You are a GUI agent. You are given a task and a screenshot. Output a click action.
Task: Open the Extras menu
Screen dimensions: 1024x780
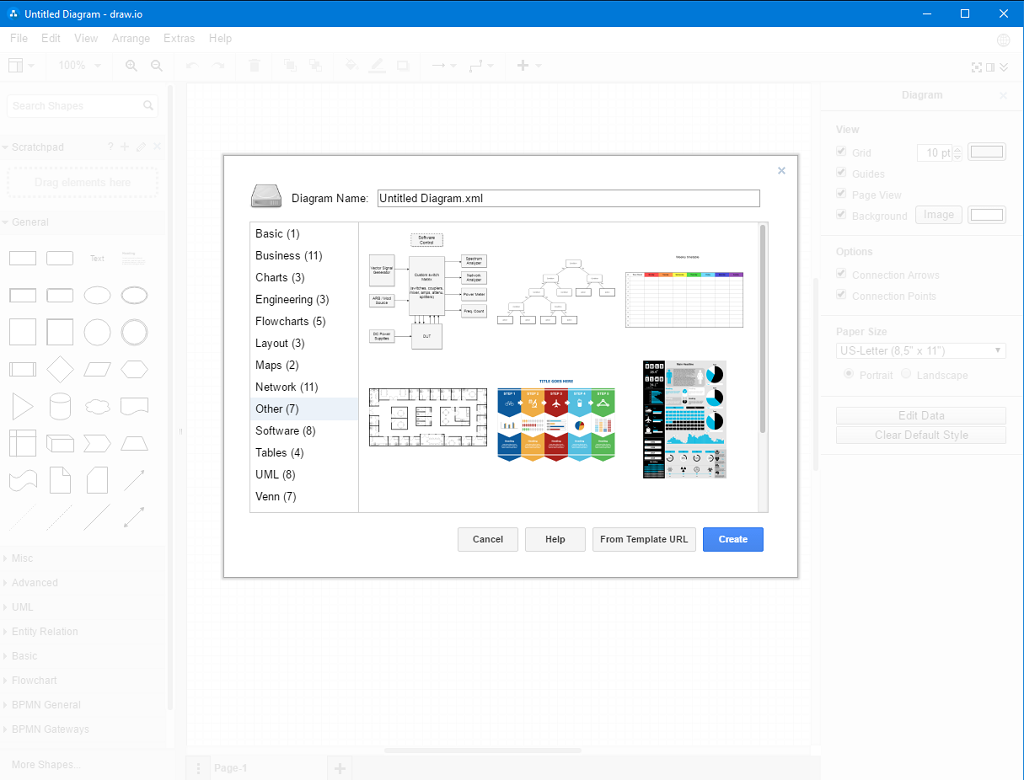[x=179, y=39]
